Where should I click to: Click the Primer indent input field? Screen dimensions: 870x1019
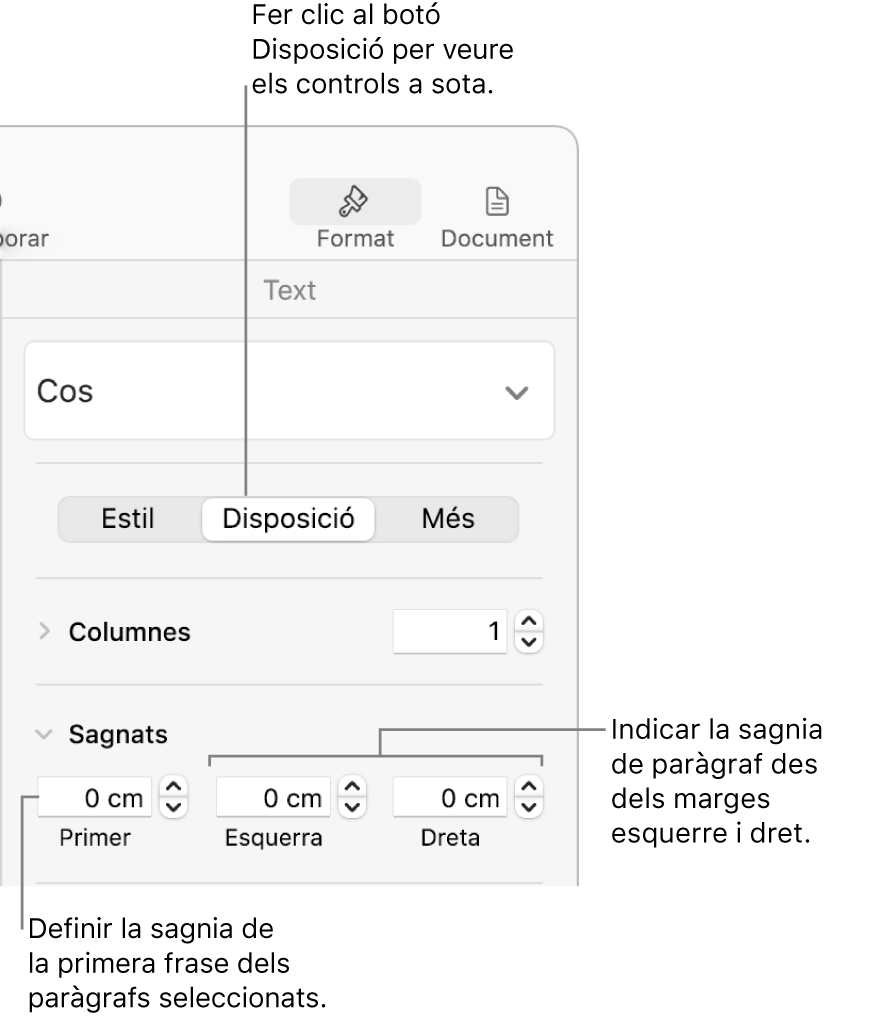tap(95, 797)
